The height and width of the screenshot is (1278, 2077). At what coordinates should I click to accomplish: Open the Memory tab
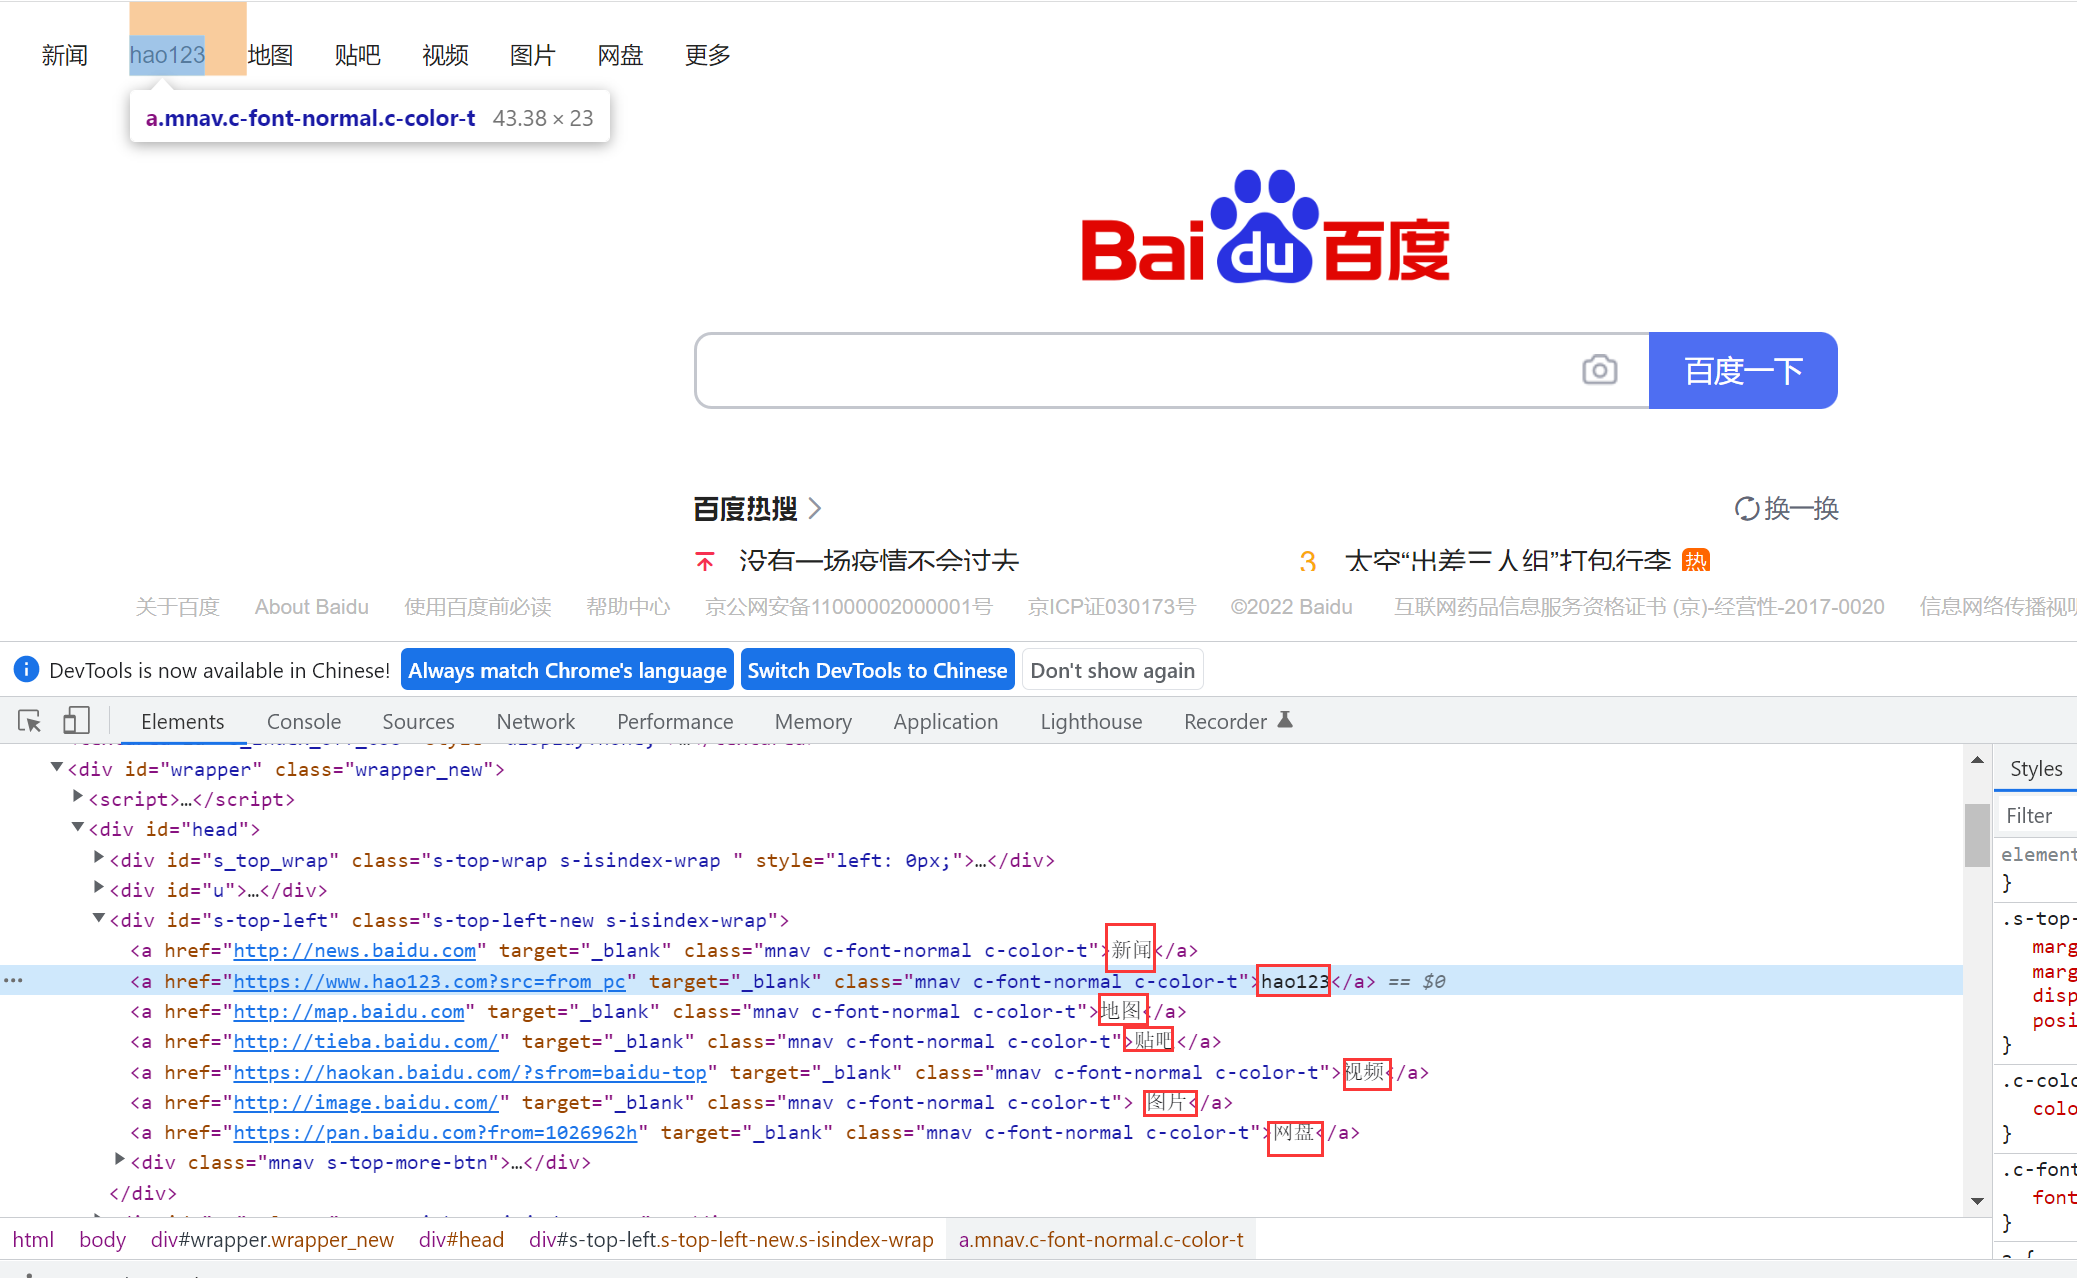coord(813,721)
